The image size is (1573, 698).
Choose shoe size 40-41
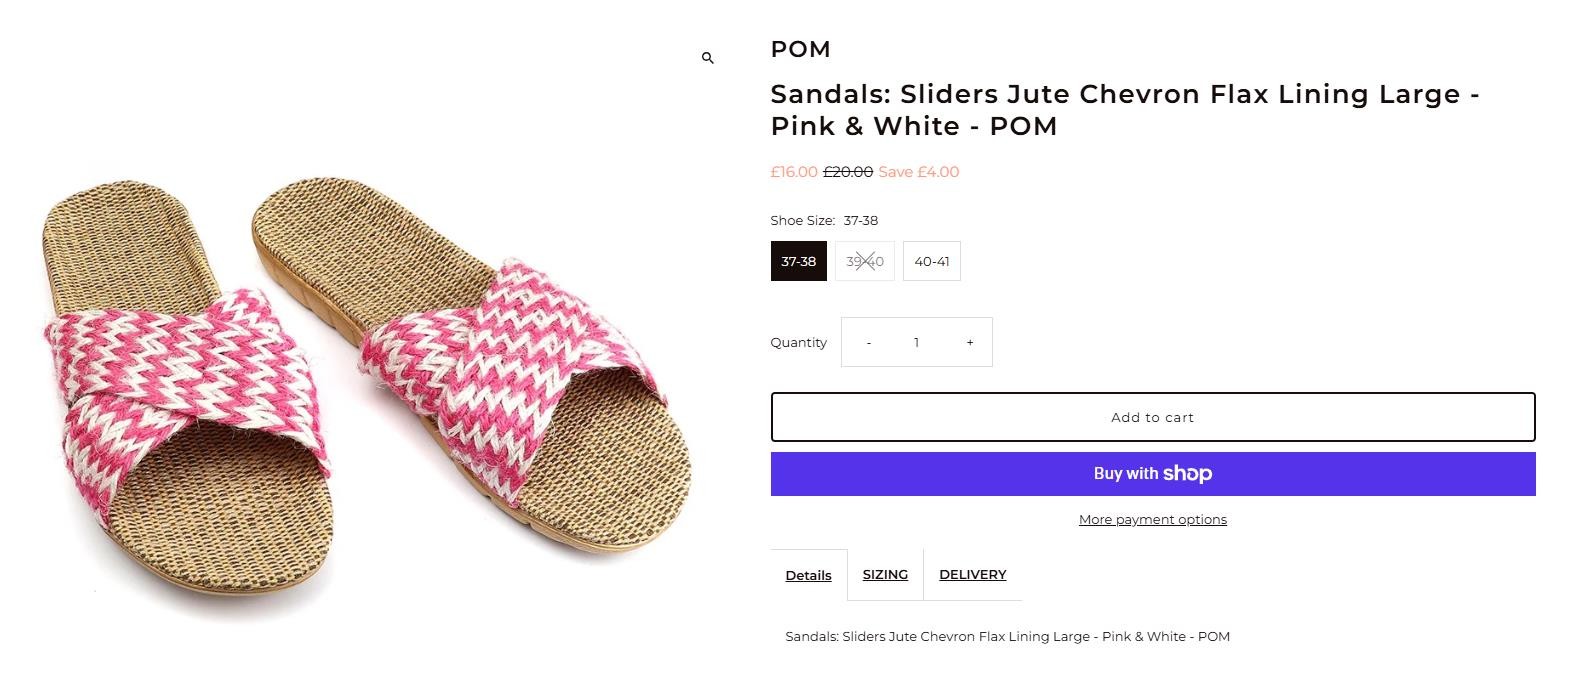point(931,261)
